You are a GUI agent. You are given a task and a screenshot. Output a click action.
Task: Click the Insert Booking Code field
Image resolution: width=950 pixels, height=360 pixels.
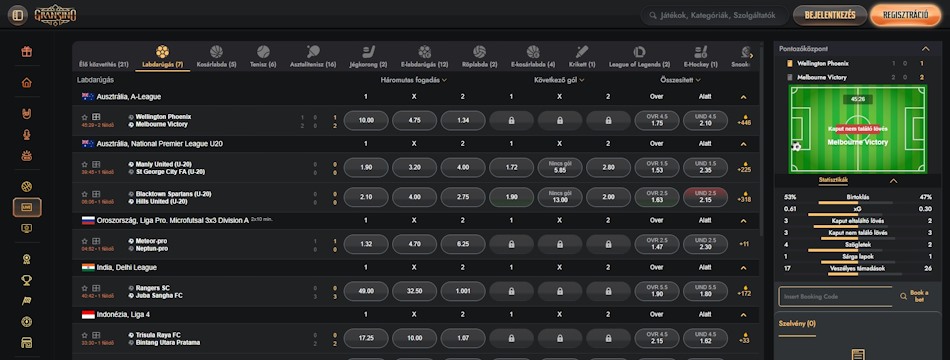click(836, 296)
